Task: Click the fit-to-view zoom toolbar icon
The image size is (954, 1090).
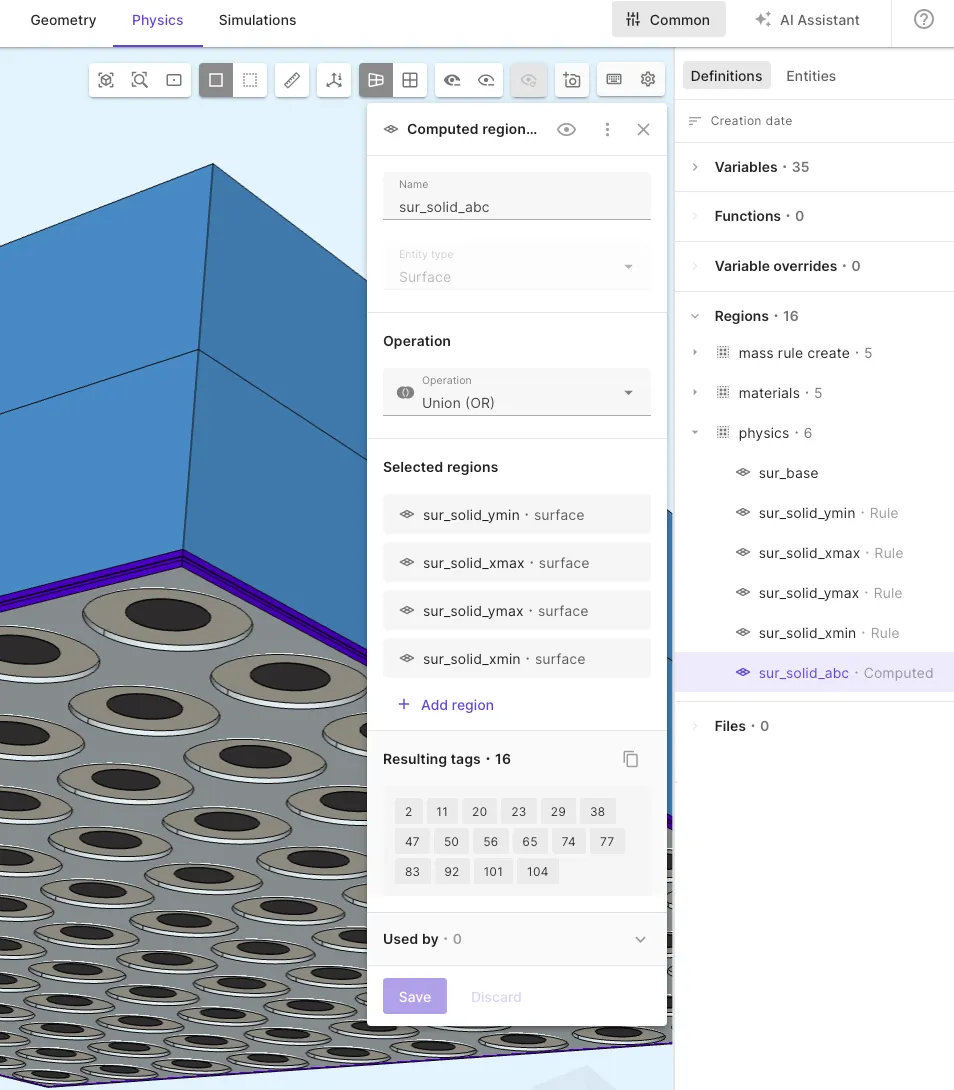Action: (x=106, y=80)
